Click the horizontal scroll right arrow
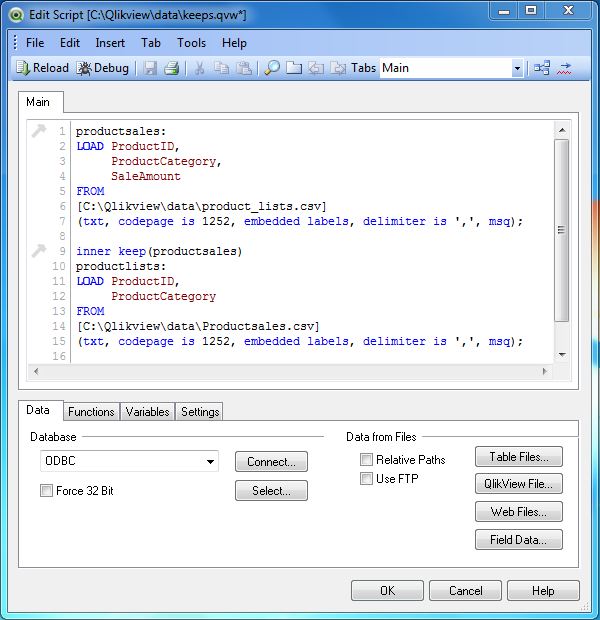This screenshot has height=620, width=600. click(545, 371)
